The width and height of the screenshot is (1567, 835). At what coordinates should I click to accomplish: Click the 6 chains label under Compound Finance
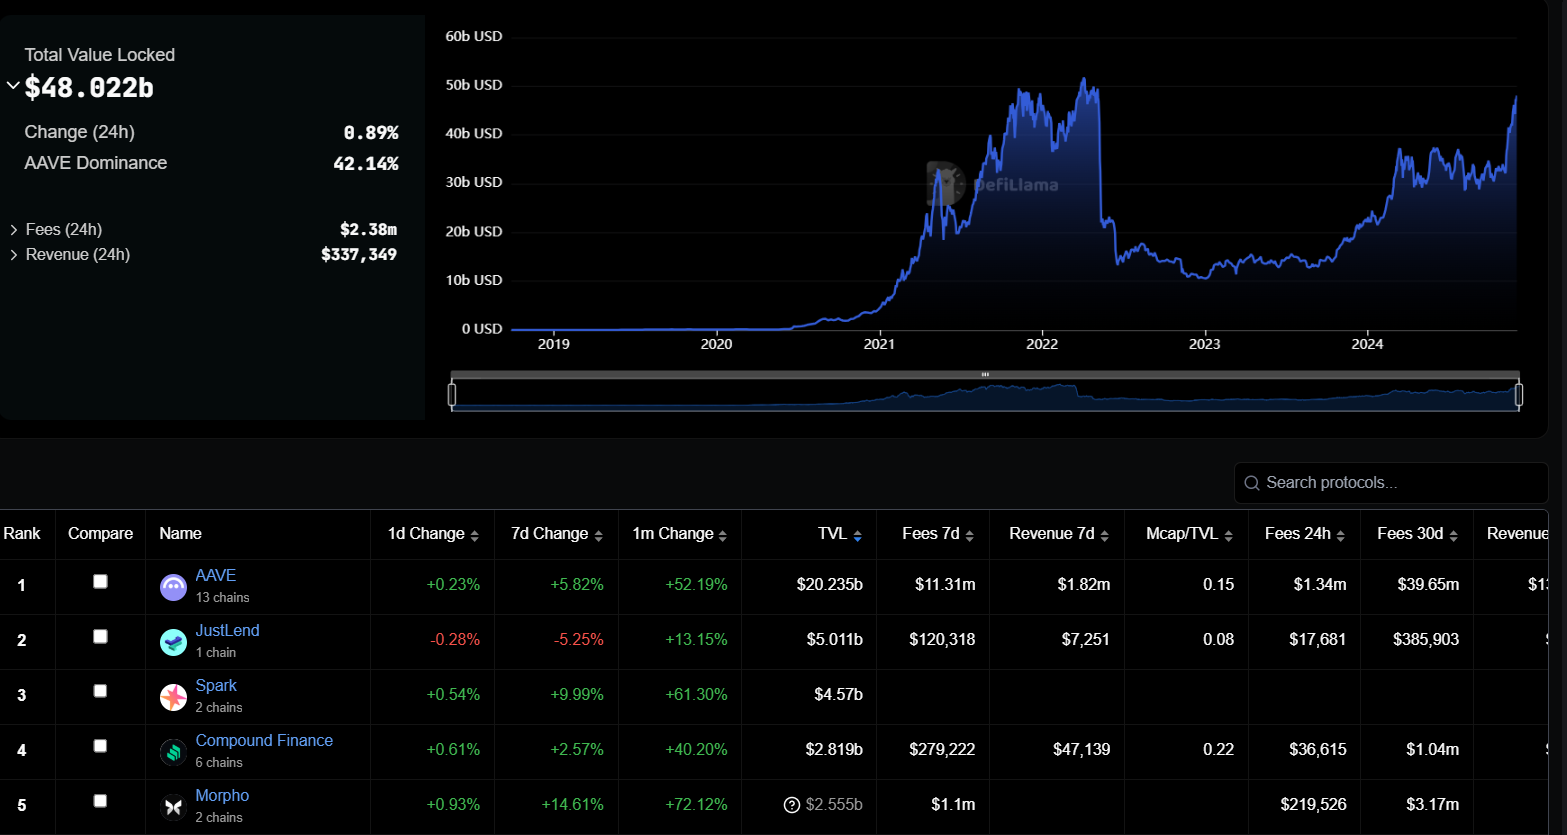[219, 763]
